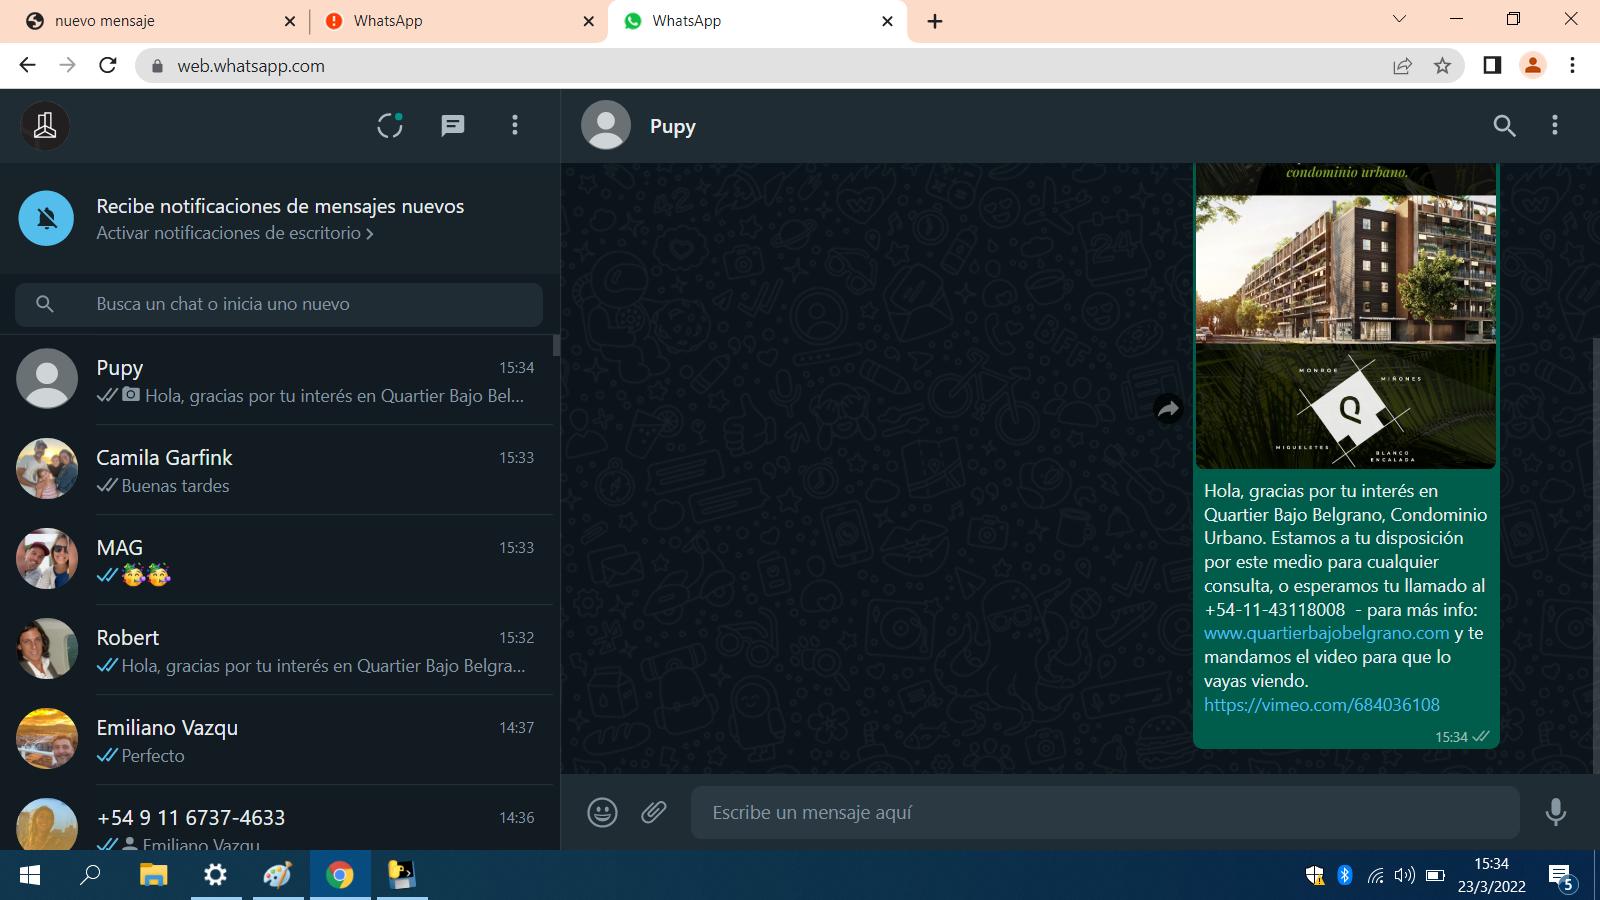Image resolution: width=1600 pixels, height=900 pixels.
Task: Open the Windows notification center
Action: click(x=1562, y=877)
